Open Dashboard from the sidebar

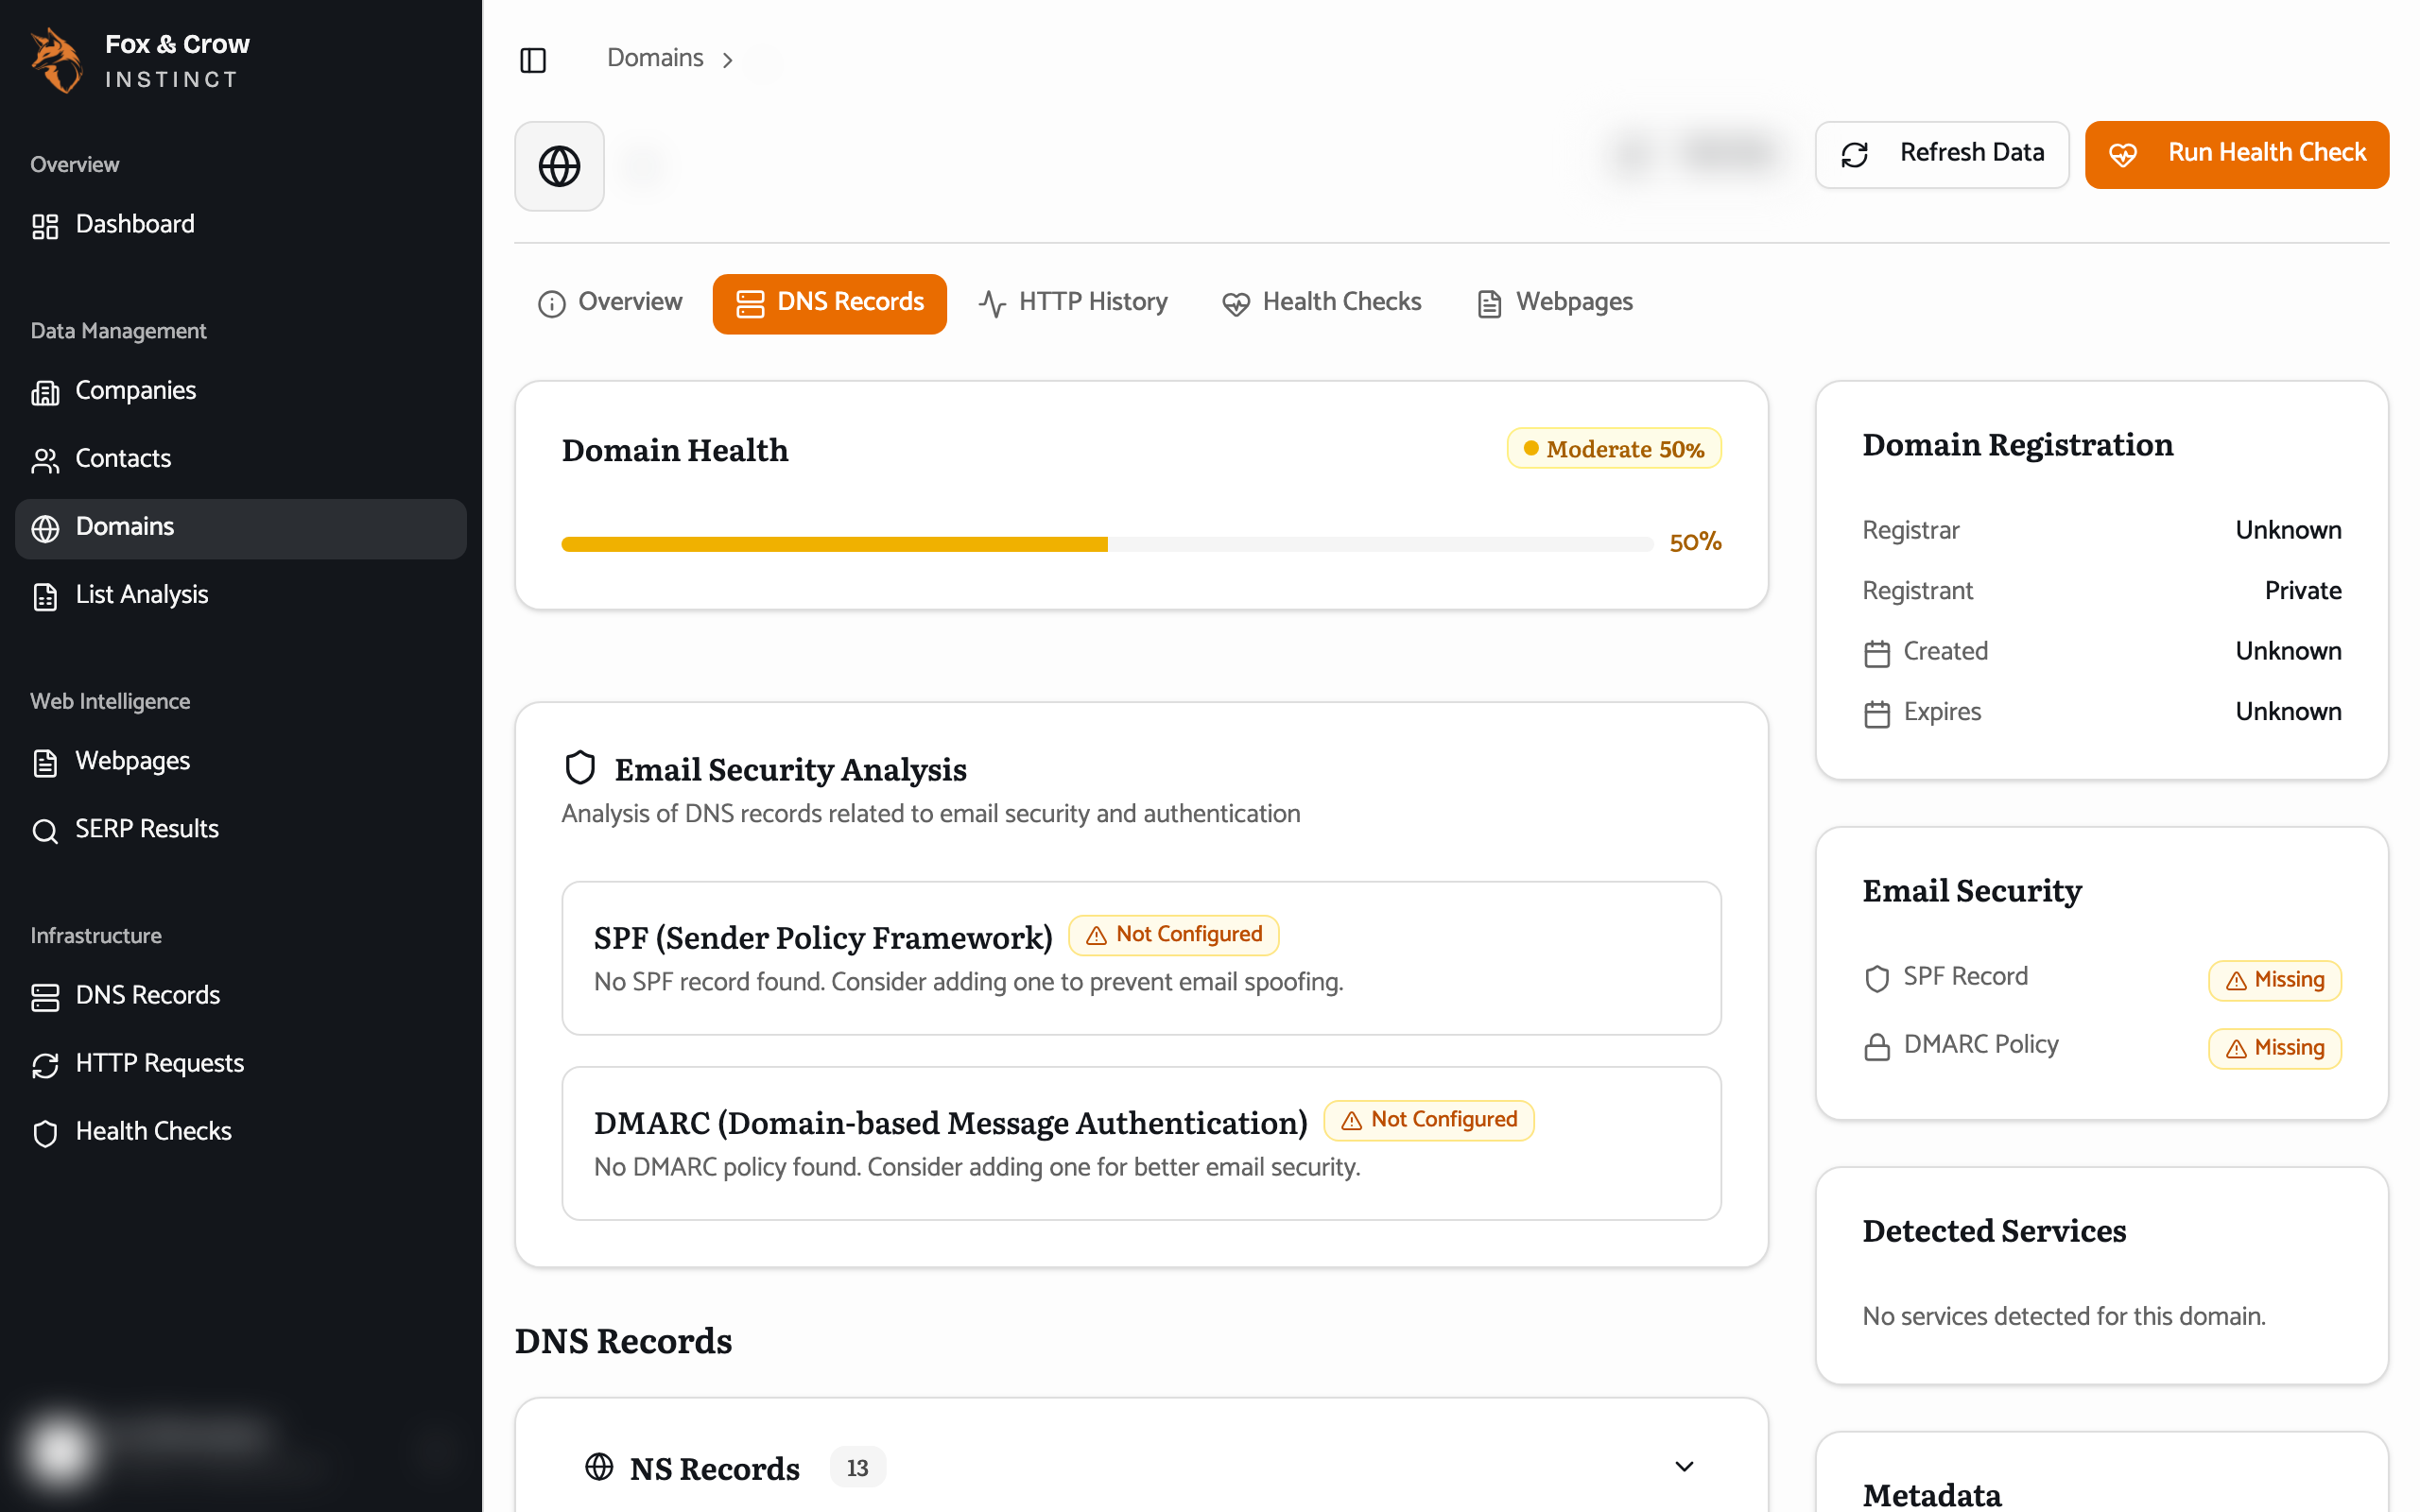point(241,225)
